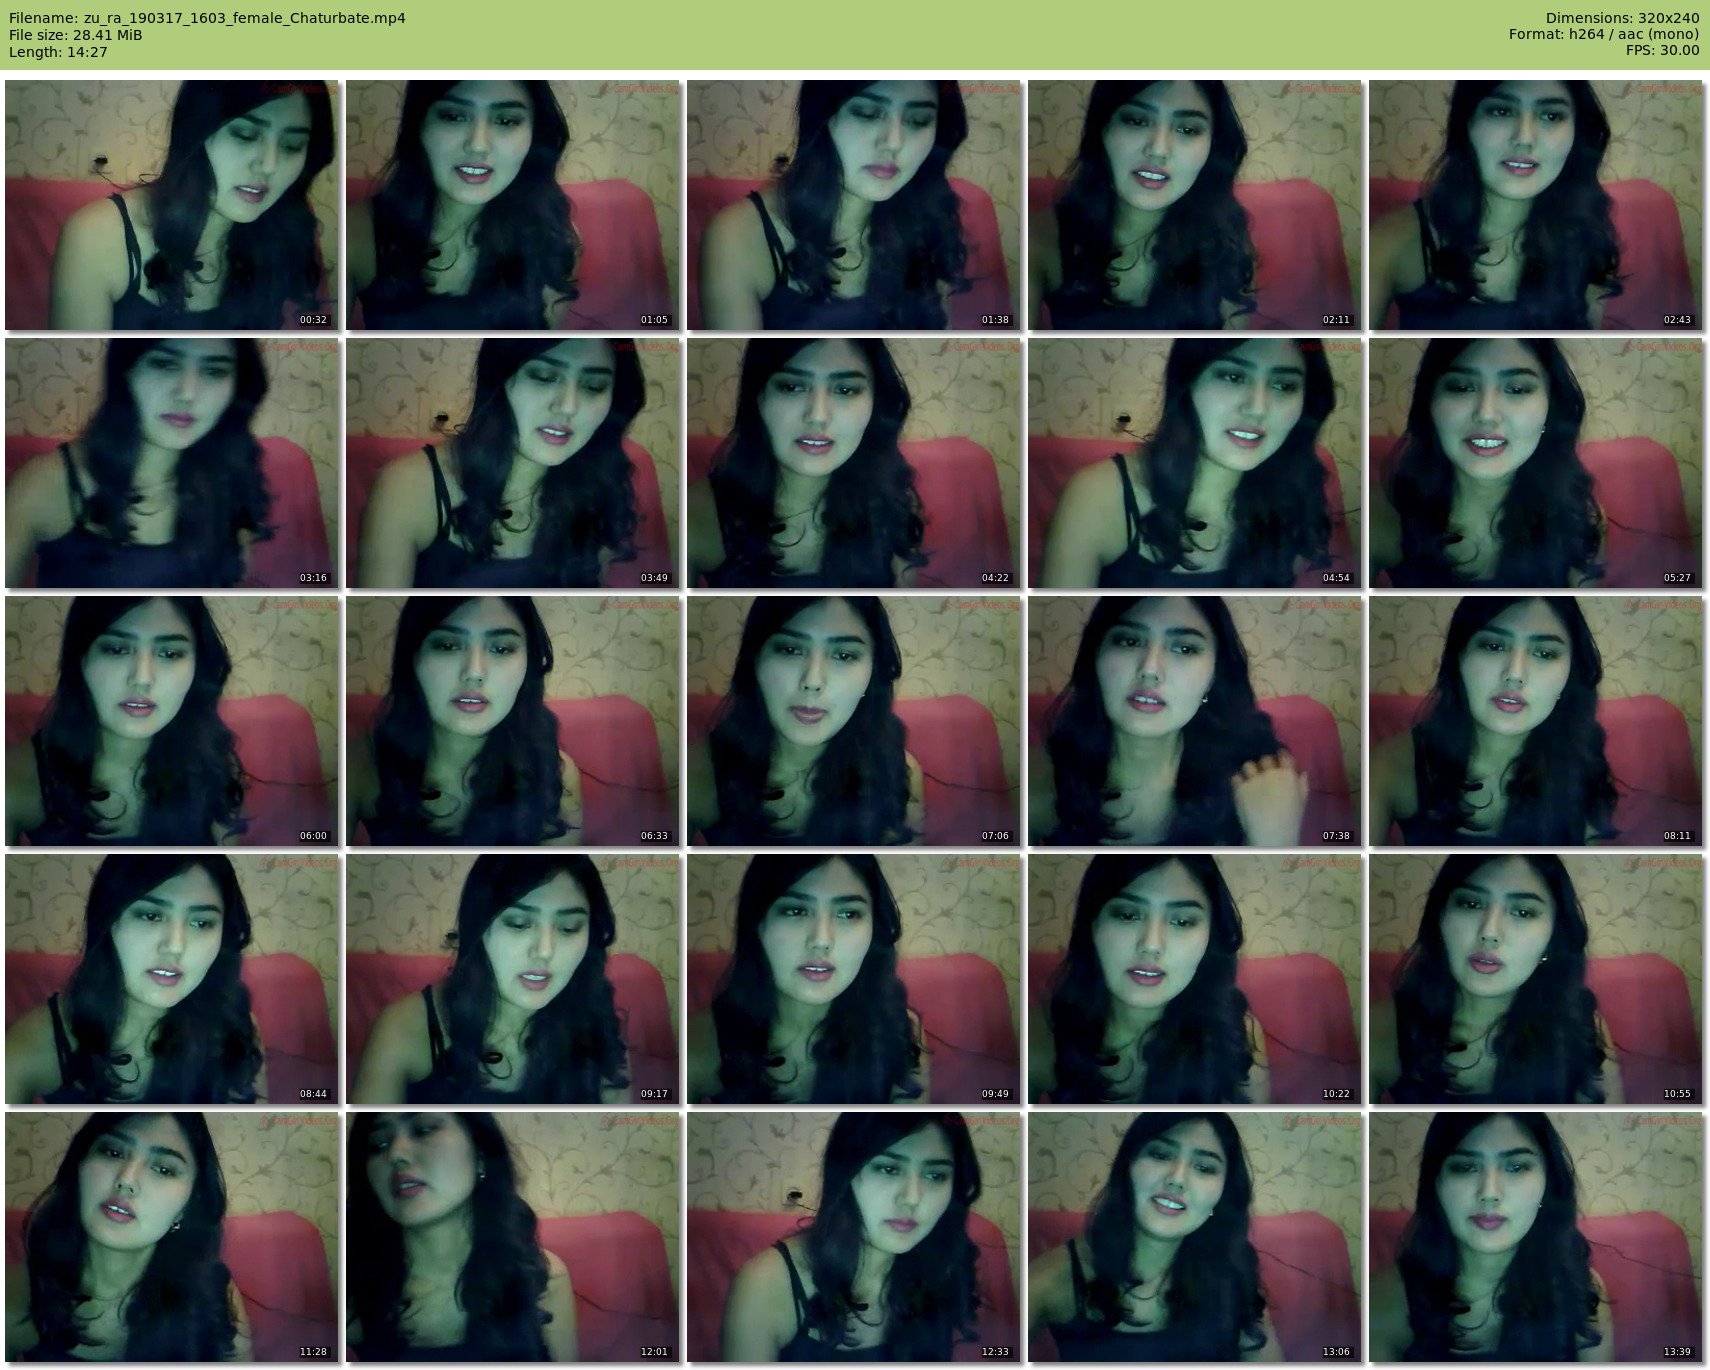Choose the frame stamped 05:27
Image resolution: width=1710 pixels, height=1370 pixels.
[1536, 463]
